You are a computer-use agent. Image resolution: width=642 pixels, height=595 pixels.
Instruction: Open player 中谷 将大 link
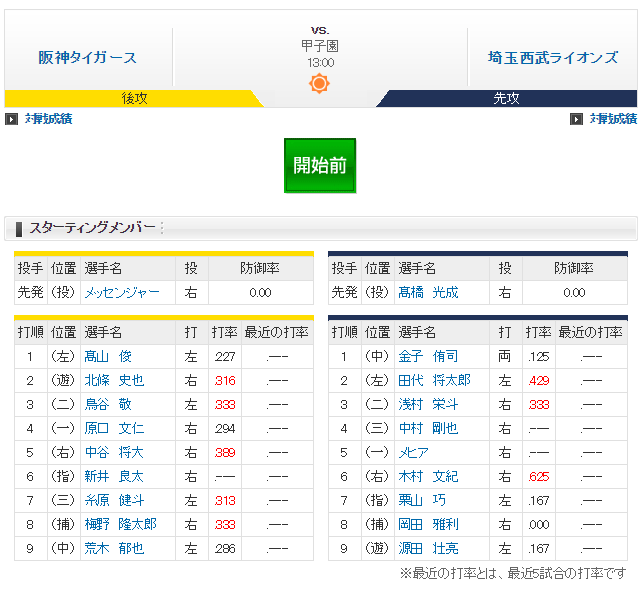tap(114, 452)
